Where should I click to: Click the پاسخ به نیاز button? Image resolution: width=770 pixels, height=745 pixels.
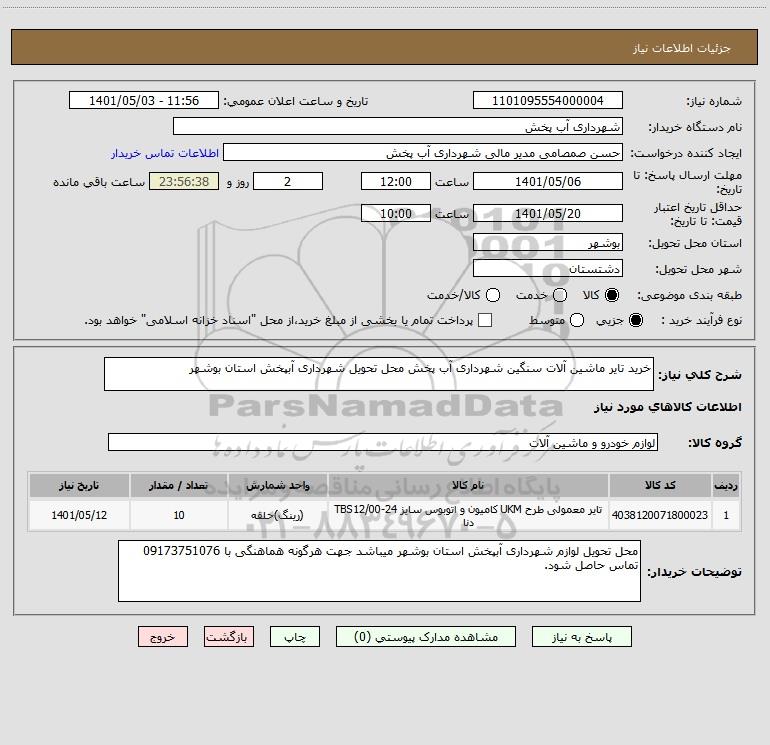tap(582, 637)
